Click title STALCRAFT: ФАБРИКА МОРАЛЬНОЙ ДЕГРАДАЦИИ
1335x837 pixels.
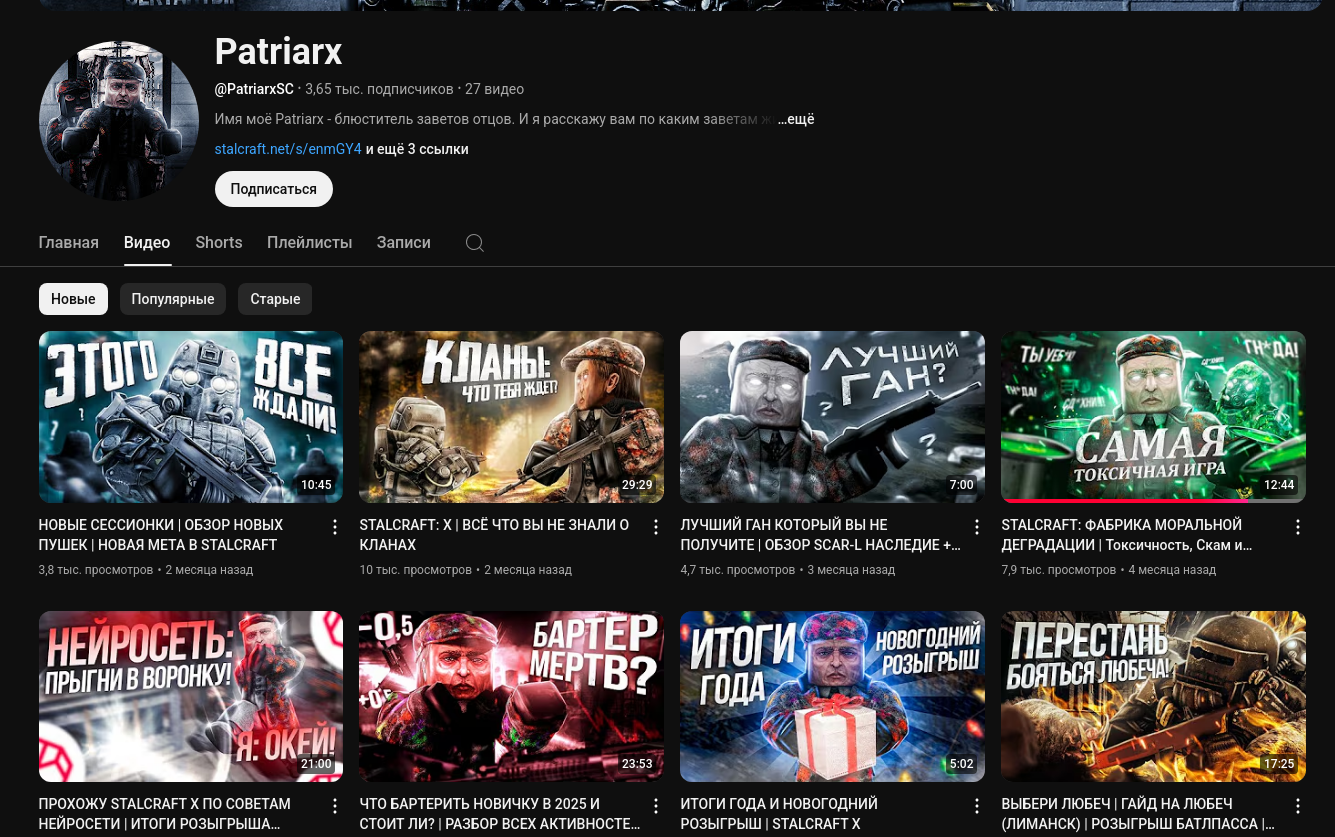coord(1127,535)
